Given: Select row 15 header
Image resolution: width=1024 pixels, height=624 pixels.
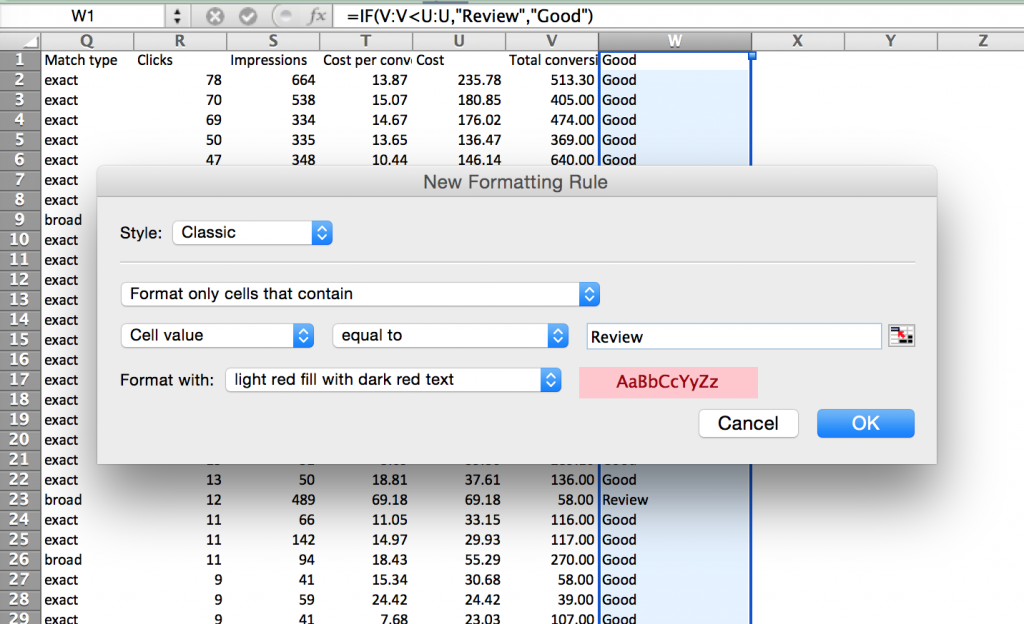Looking at the screenshot, I should (x=20, y=340).
